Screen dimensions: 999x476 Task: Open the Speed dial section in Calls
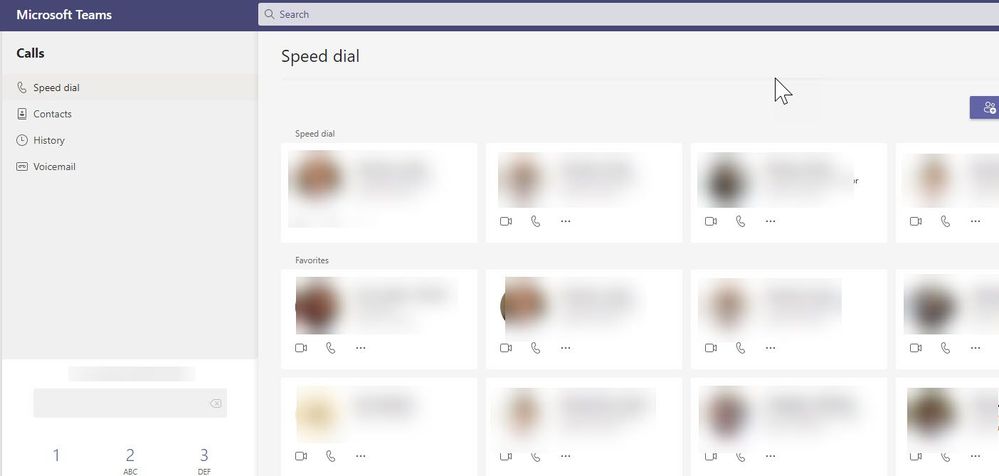coord(129,88)
